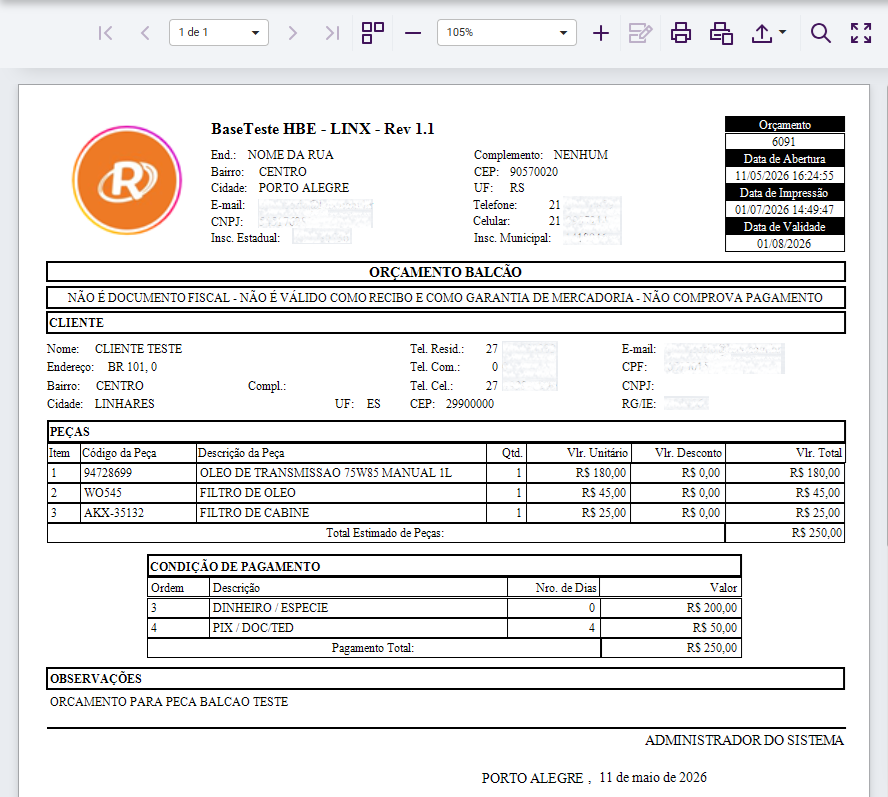Click client CEP 29900000
The height and width of the screenshot is (797, 888).
(x=469, y=404)
